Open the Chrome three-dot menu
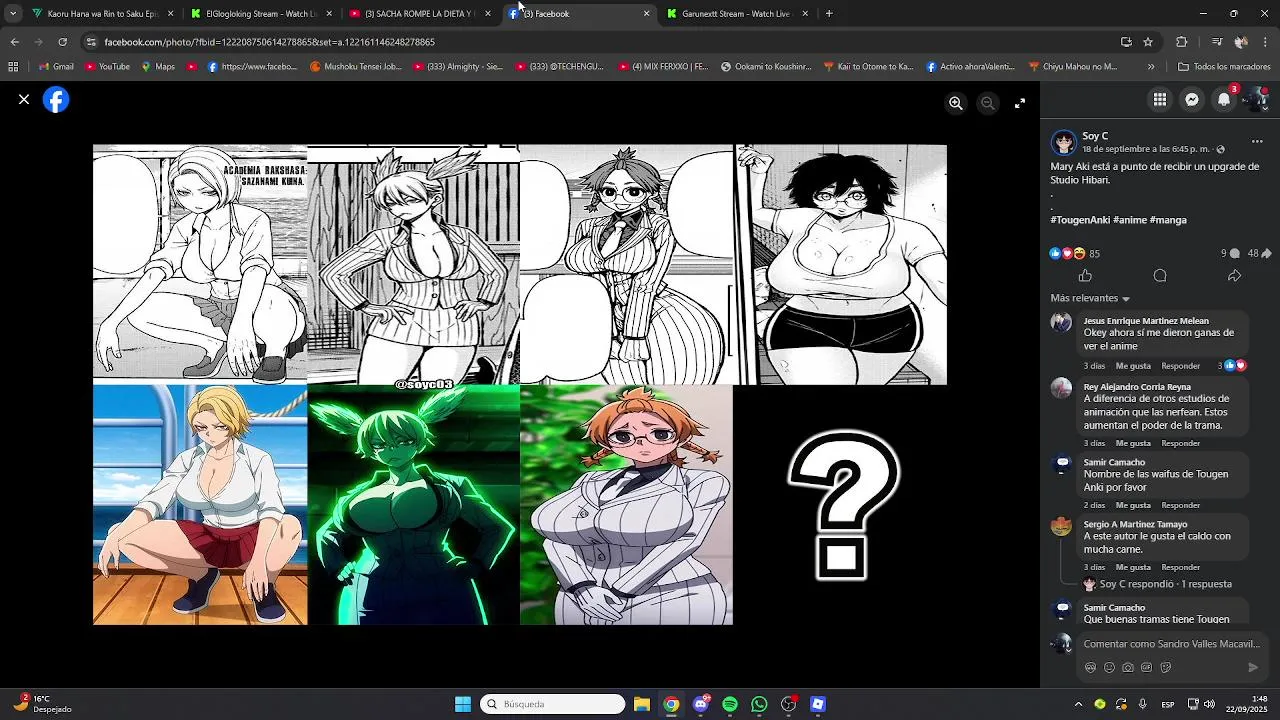The image size is (1280, 720). 1264,42
